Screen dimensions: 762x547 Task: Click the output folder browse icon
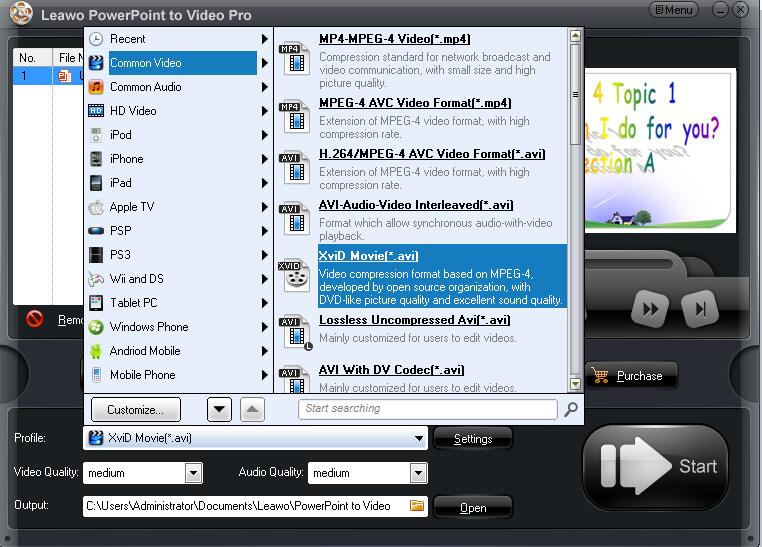pyautogui.click(x=417, y=506)
